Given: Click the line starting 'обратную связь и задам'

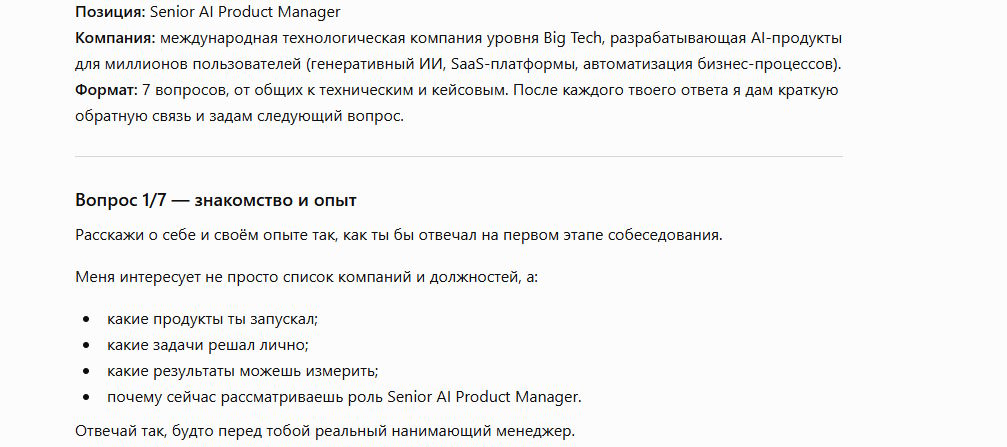Looking at the screenshot, I should [x=240, y=117].
